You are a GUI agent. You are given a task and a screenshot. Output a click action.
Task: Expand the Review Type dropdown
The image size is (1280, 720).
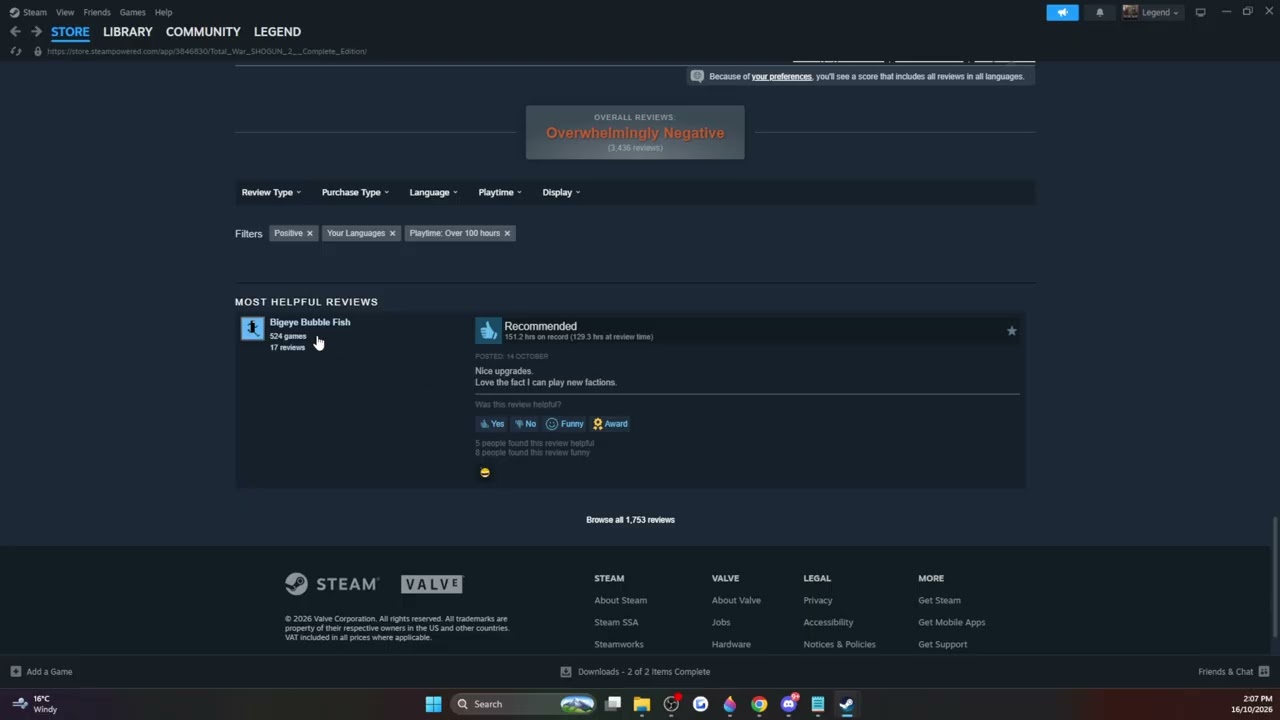click(270, 192)
